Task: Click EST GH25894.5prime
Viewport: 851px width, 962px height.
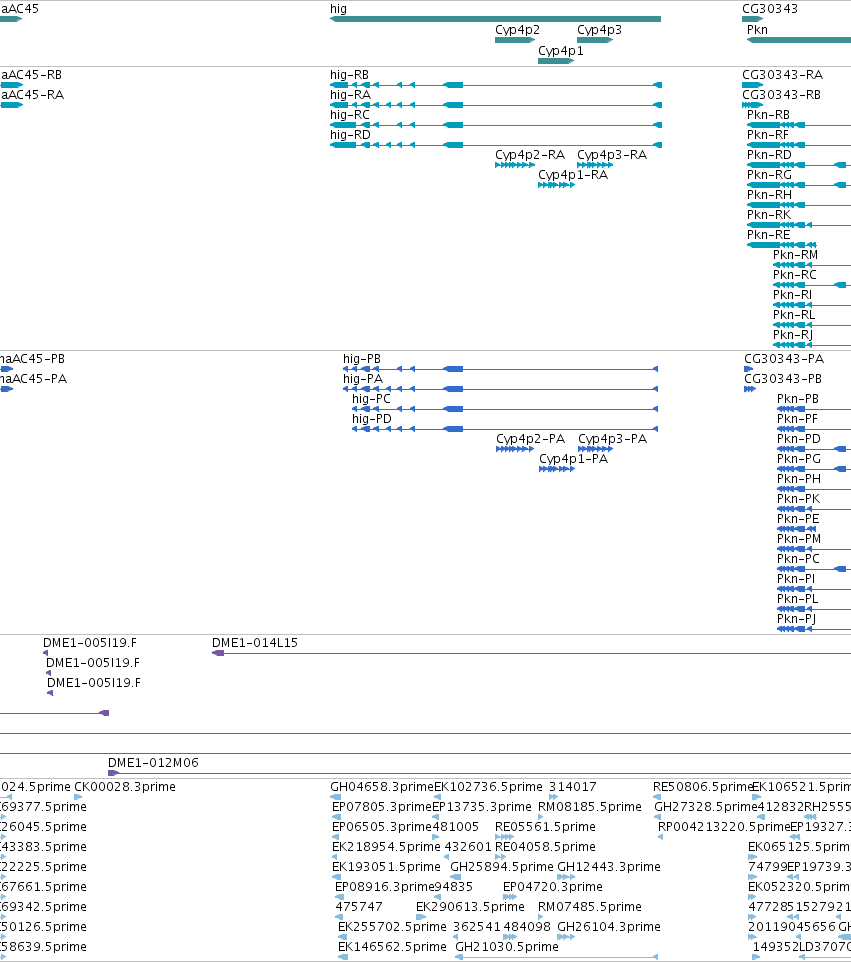Action: tap(501, 867)
